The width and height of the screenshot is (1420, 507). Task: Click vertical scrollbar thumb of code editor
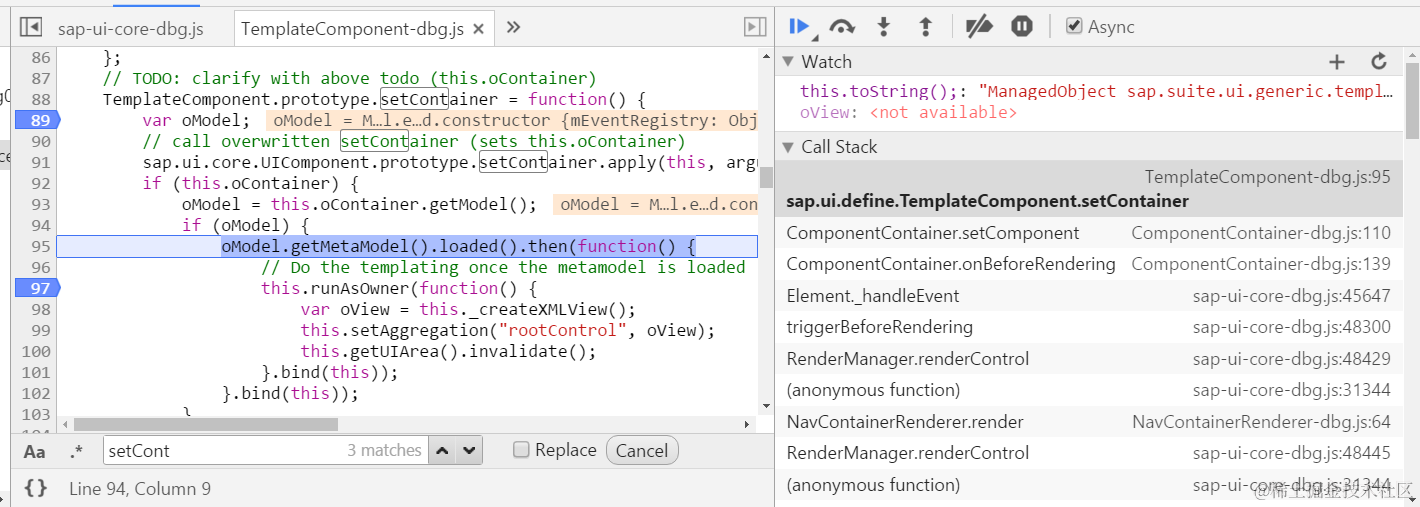click(x=766, y=177)
